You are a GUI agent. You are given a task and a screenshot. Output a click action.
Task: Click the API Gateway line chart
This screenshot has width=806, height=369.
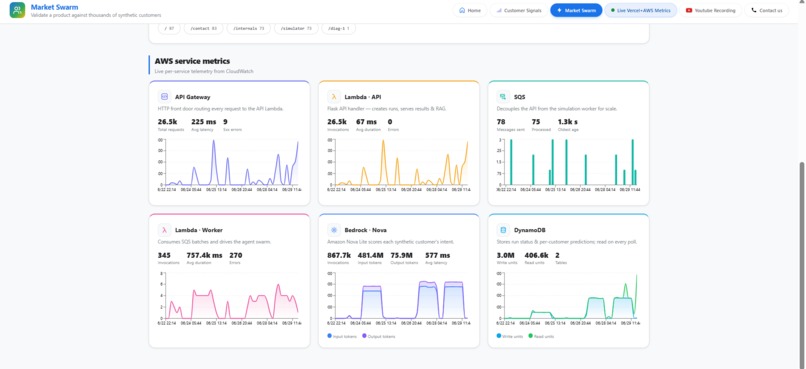click(229, 164)
